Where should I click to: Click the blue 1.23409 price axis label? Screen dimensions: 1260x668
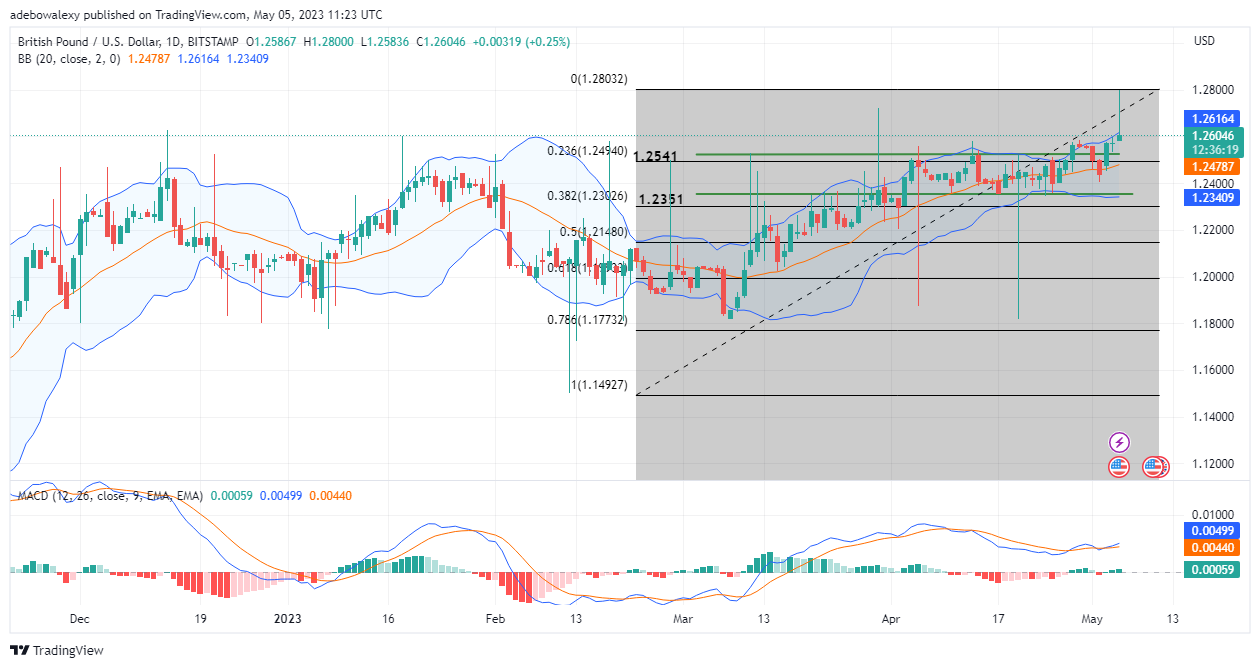pyautogui.click(x=1213, y=198)
